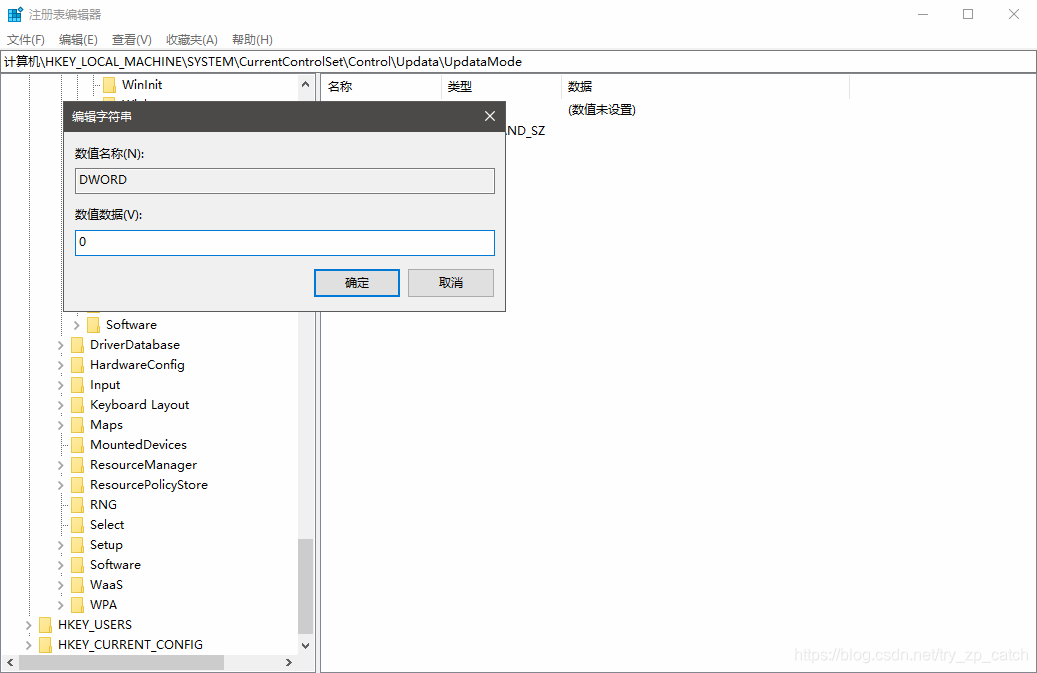Click the MountedDevices folder icon
The image size is (1037, 673).
pyautogui.click(x=77, y=445)
